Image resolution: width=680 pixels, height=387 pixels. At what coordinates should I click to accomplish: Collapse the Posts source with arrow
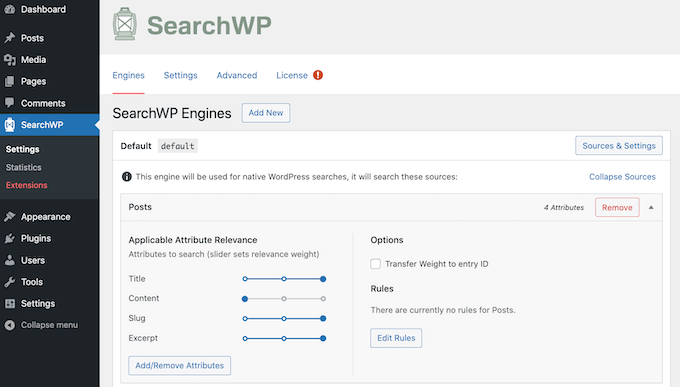coord(651,207)
